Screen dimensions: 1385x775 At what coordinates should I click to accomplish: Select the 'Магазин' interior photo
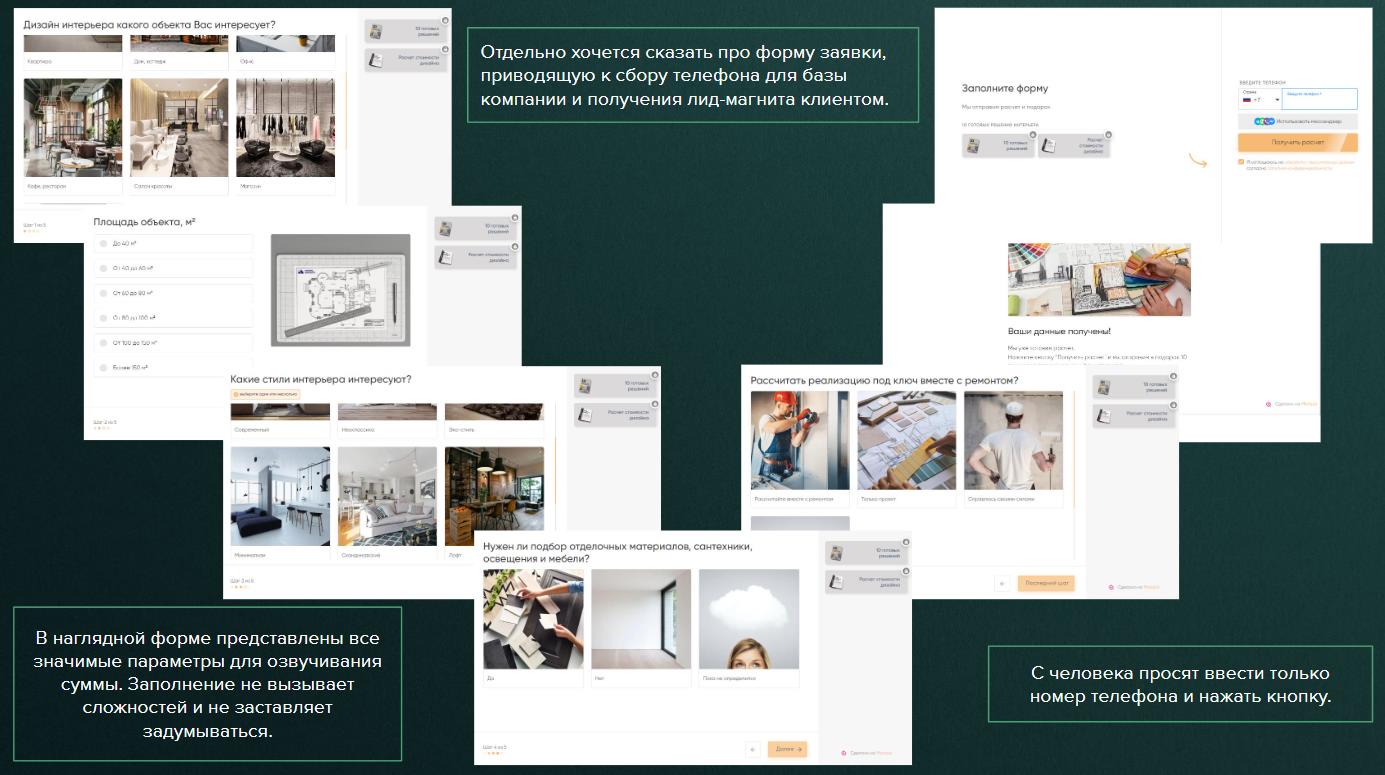pyautogui.click(x=286, y=128)
